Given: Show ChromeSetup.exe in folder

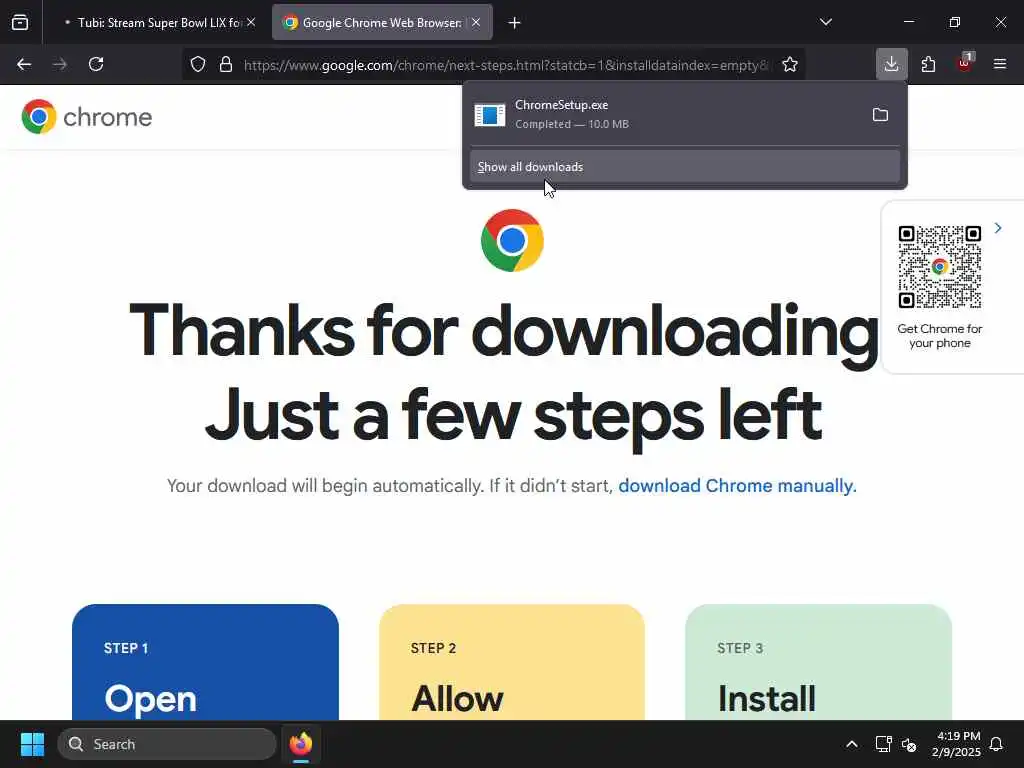Looking at the screenshot, I should [x=880, y=115].
